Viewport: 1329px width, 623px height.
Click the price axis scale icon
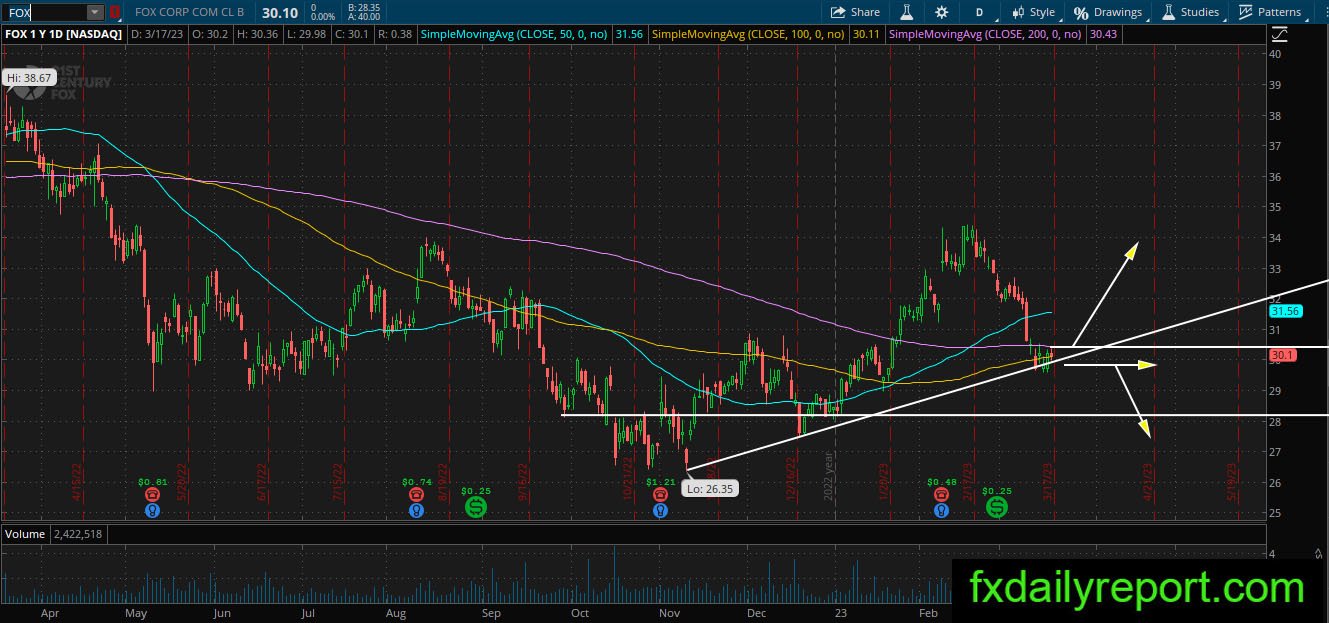(1278, 34)
